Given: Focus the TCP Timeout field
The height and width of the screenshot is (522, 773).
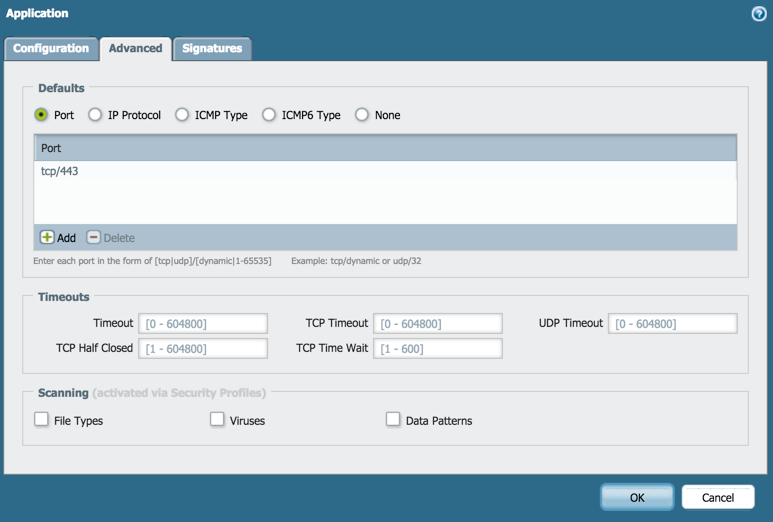Looking at the screenshot, I should (437, 324).
